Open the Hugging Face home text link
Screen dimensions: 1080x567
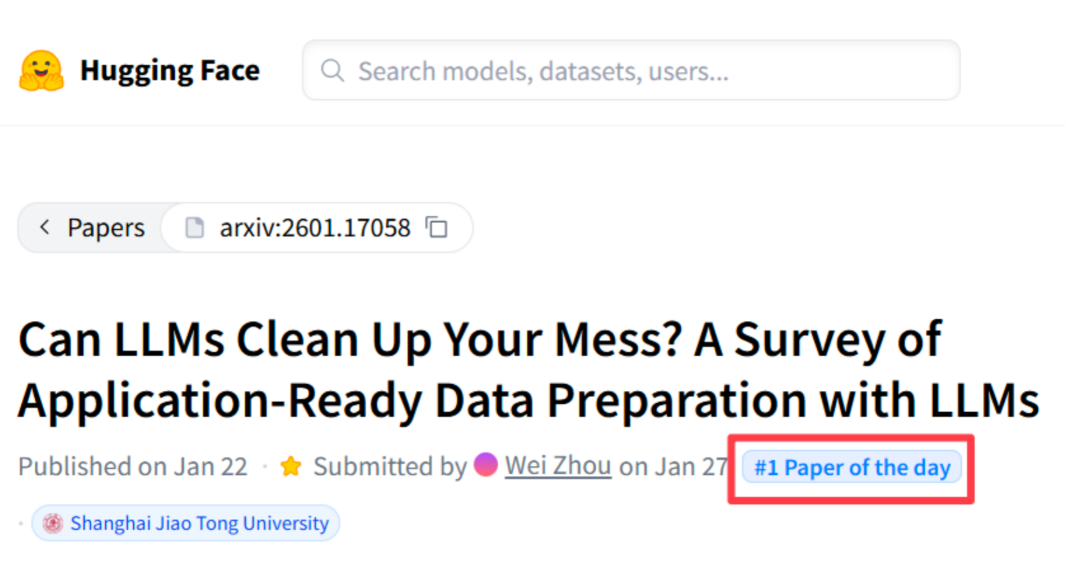tap(169, 71)
